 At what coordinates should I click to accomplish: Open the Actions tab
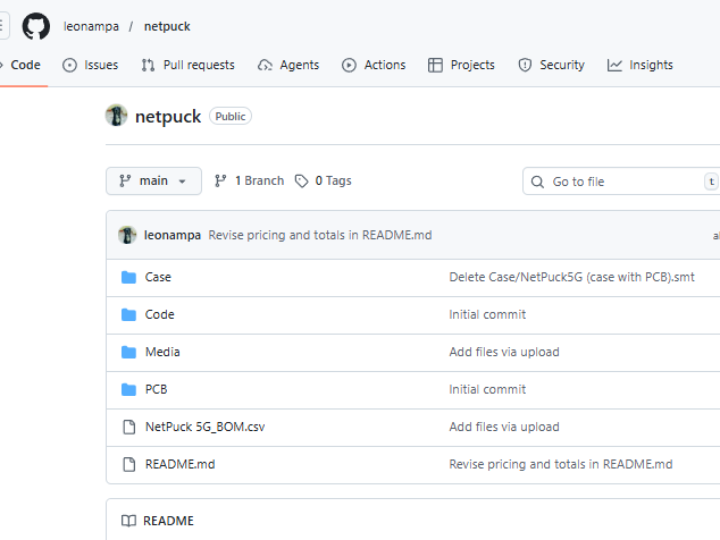(373, 65)
